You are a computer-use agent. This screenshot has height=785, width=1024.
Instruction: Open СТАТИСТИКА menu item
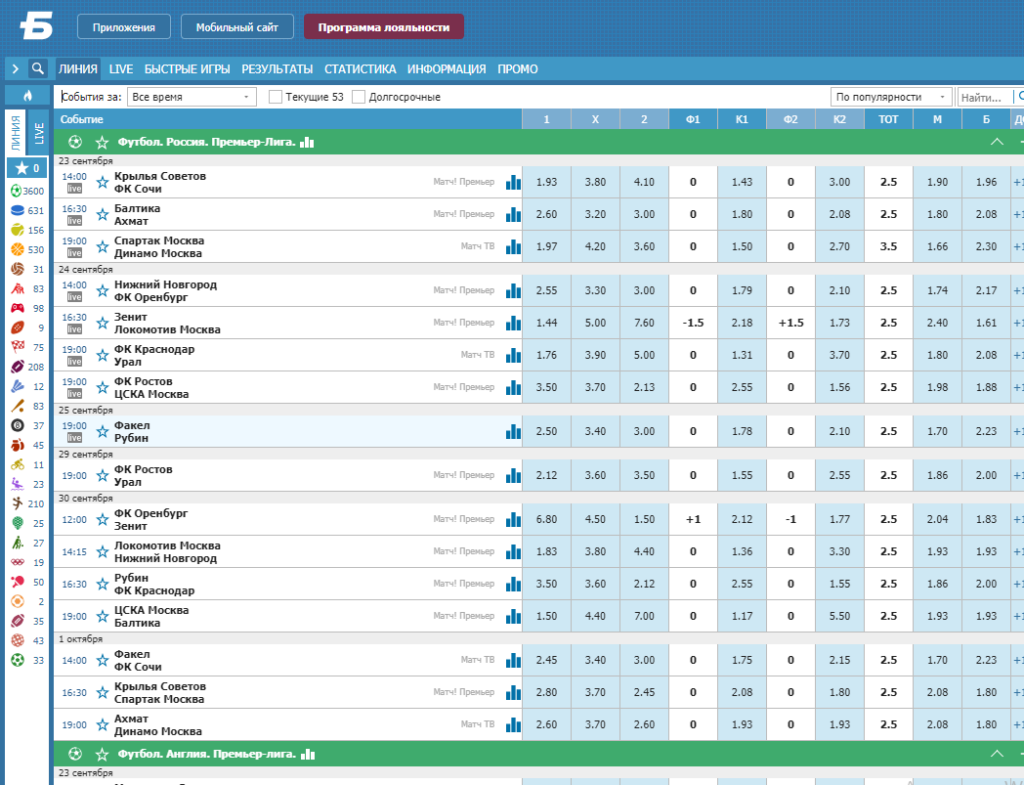click(360, 69)
